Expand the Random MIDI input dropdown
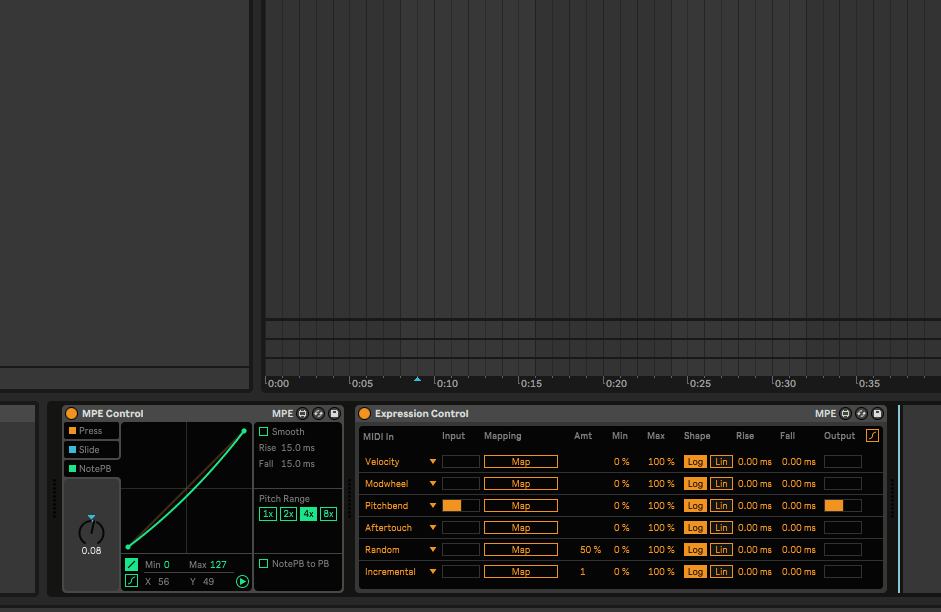This screenshot has width=941, height=612. 433,550
